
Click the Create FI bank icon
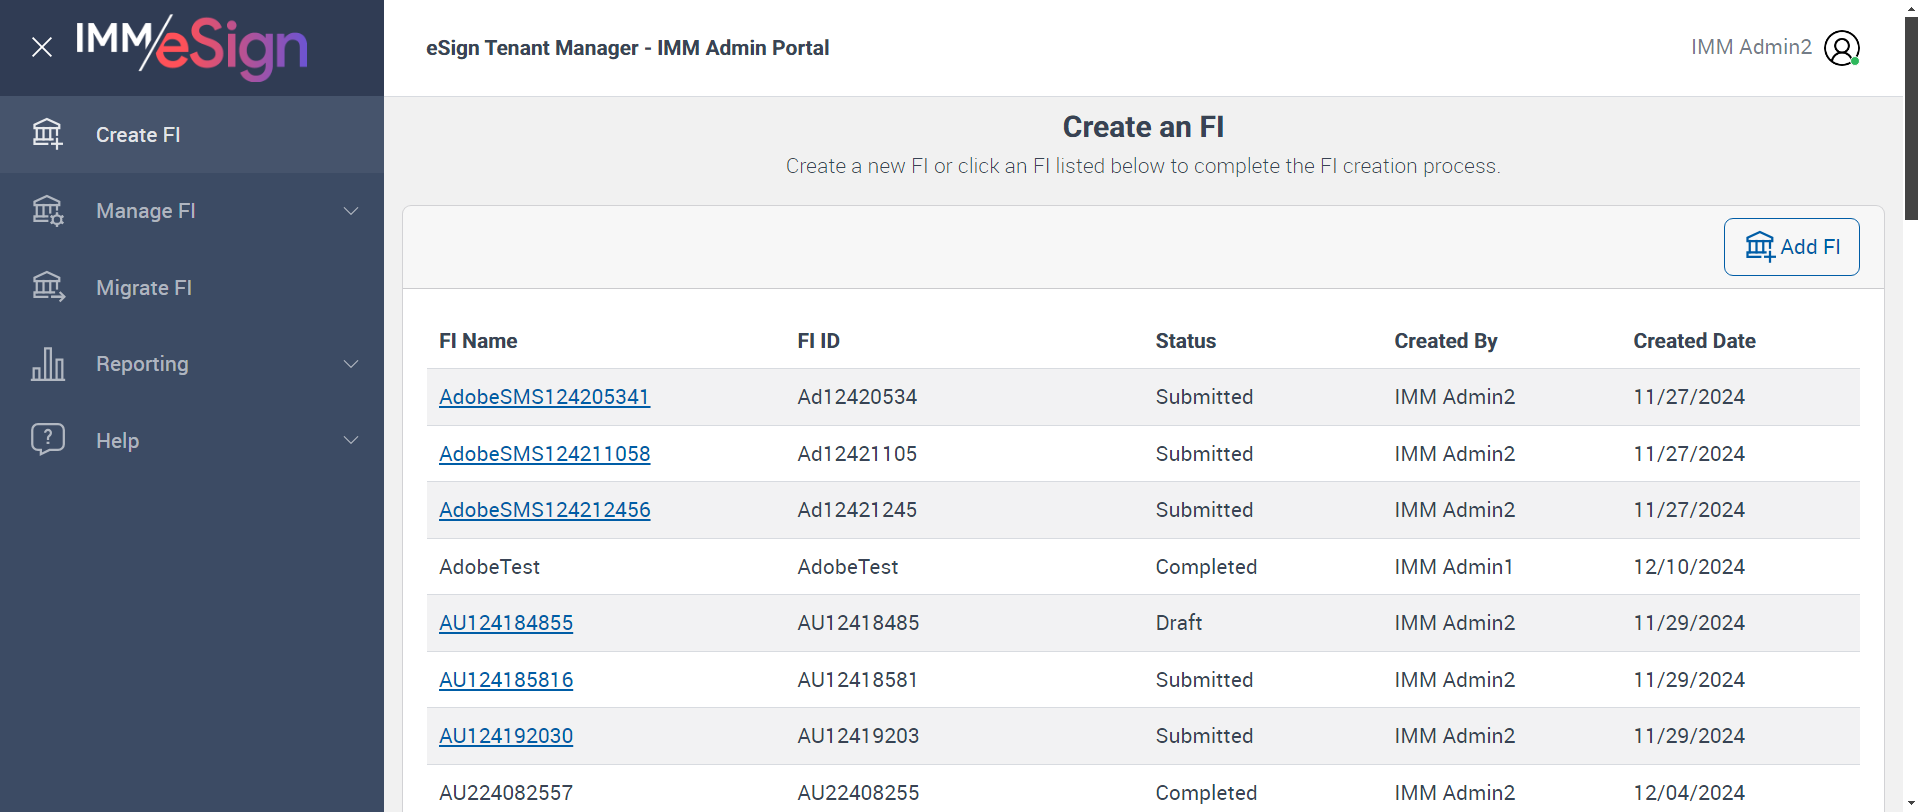47,134
